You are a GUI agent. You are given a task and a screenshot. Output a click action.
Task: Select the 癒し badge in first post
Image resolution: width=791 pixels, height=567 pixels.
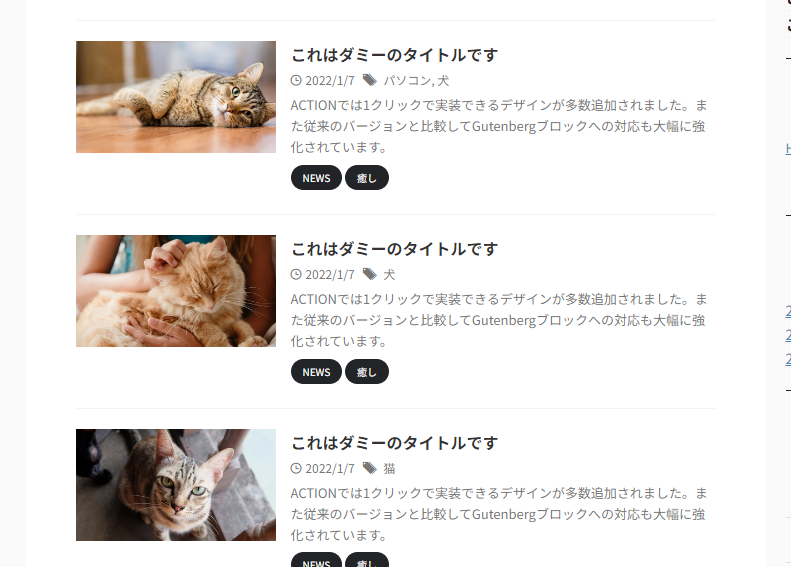(x=367, y=178)
